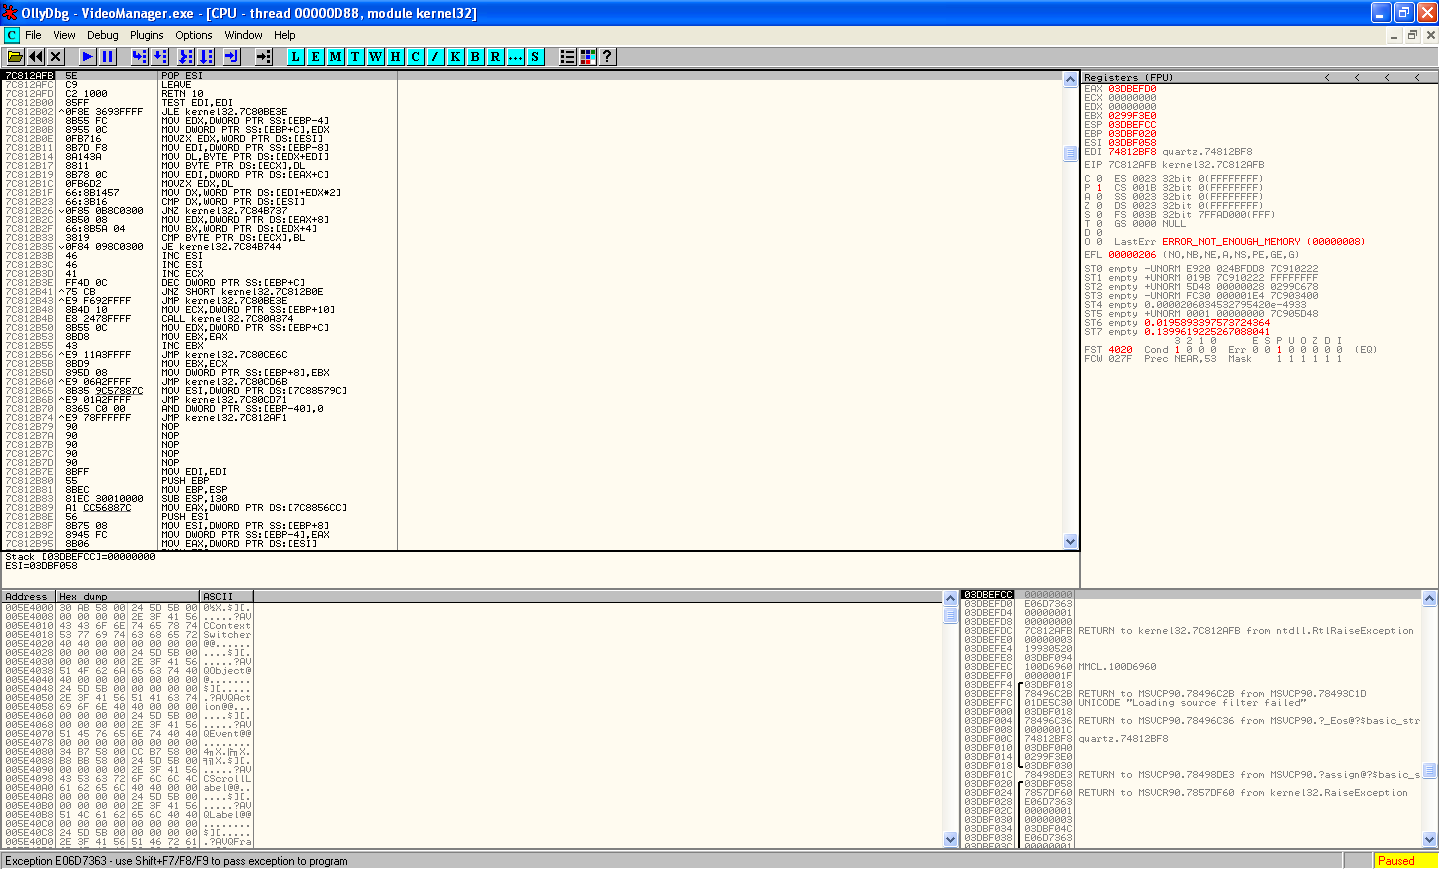Click the Step into toolbar icon
Viewport: 1439px width, 869px height.
139,57
